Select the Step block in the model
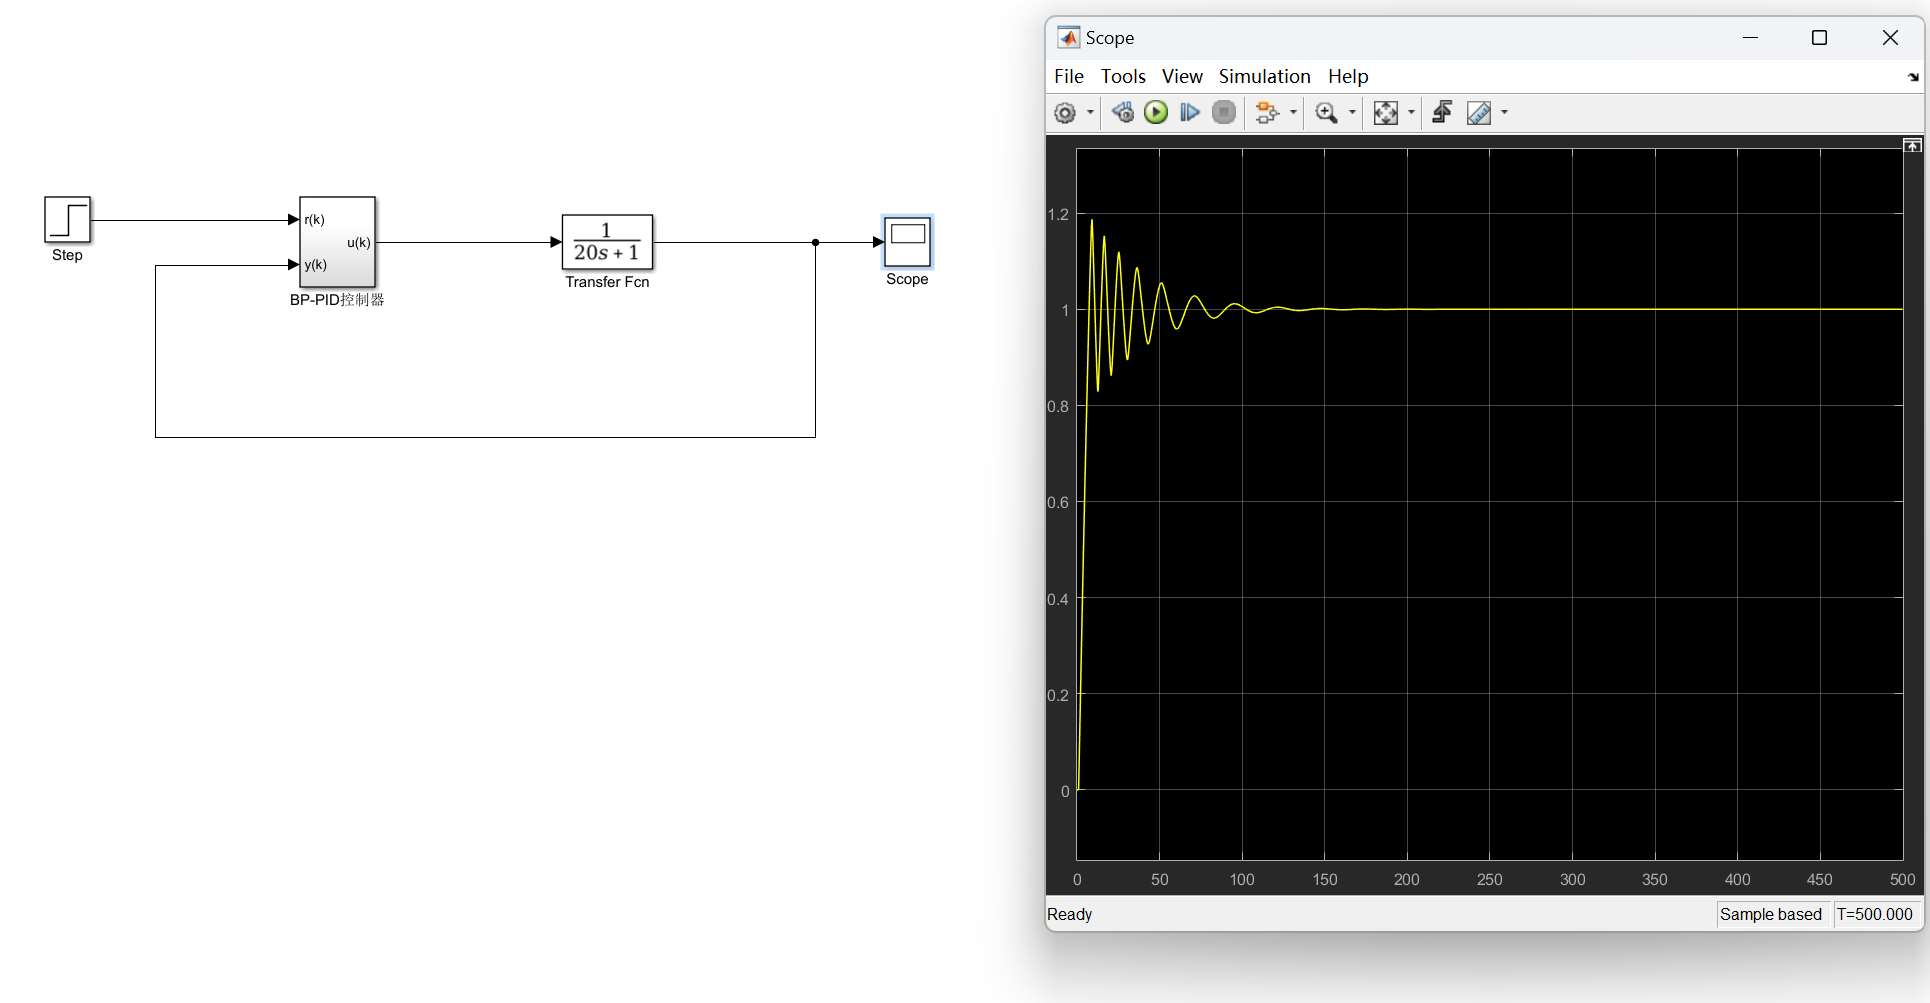 pyautogui.click(x=67, y=220)
